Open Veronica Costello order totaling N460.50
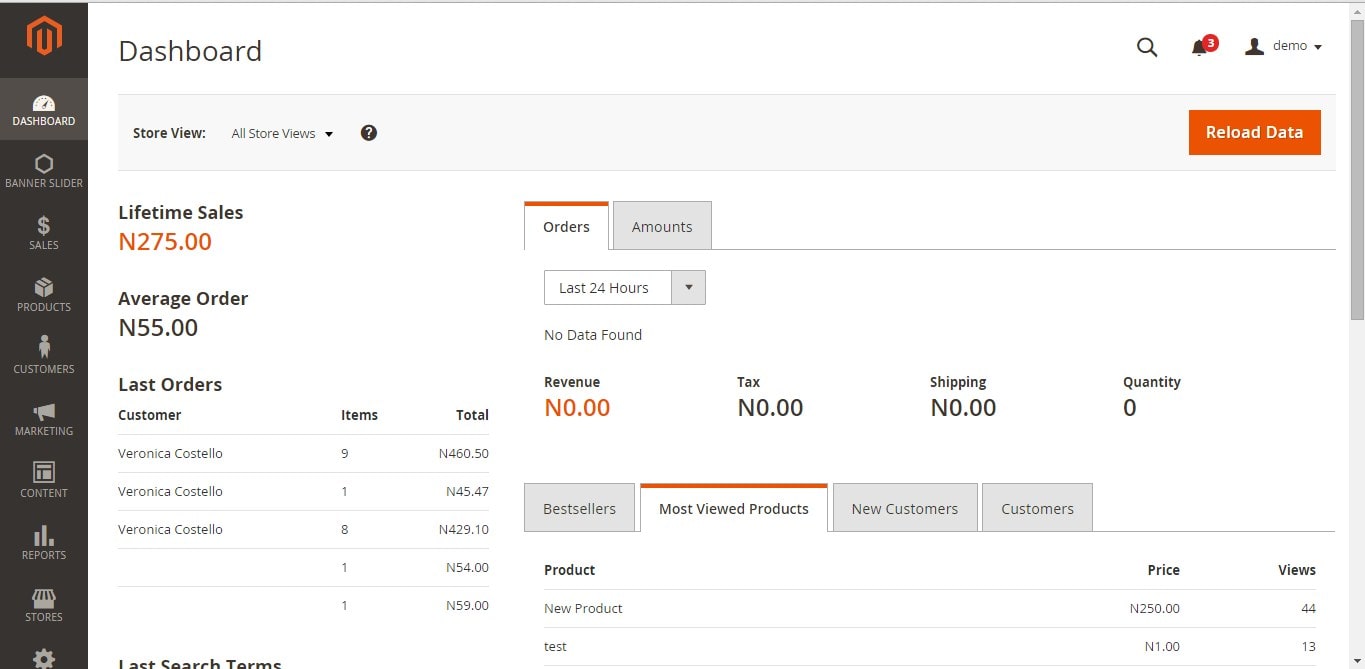The width and height of the screenshot is (1365, 669). pos(303,453)
